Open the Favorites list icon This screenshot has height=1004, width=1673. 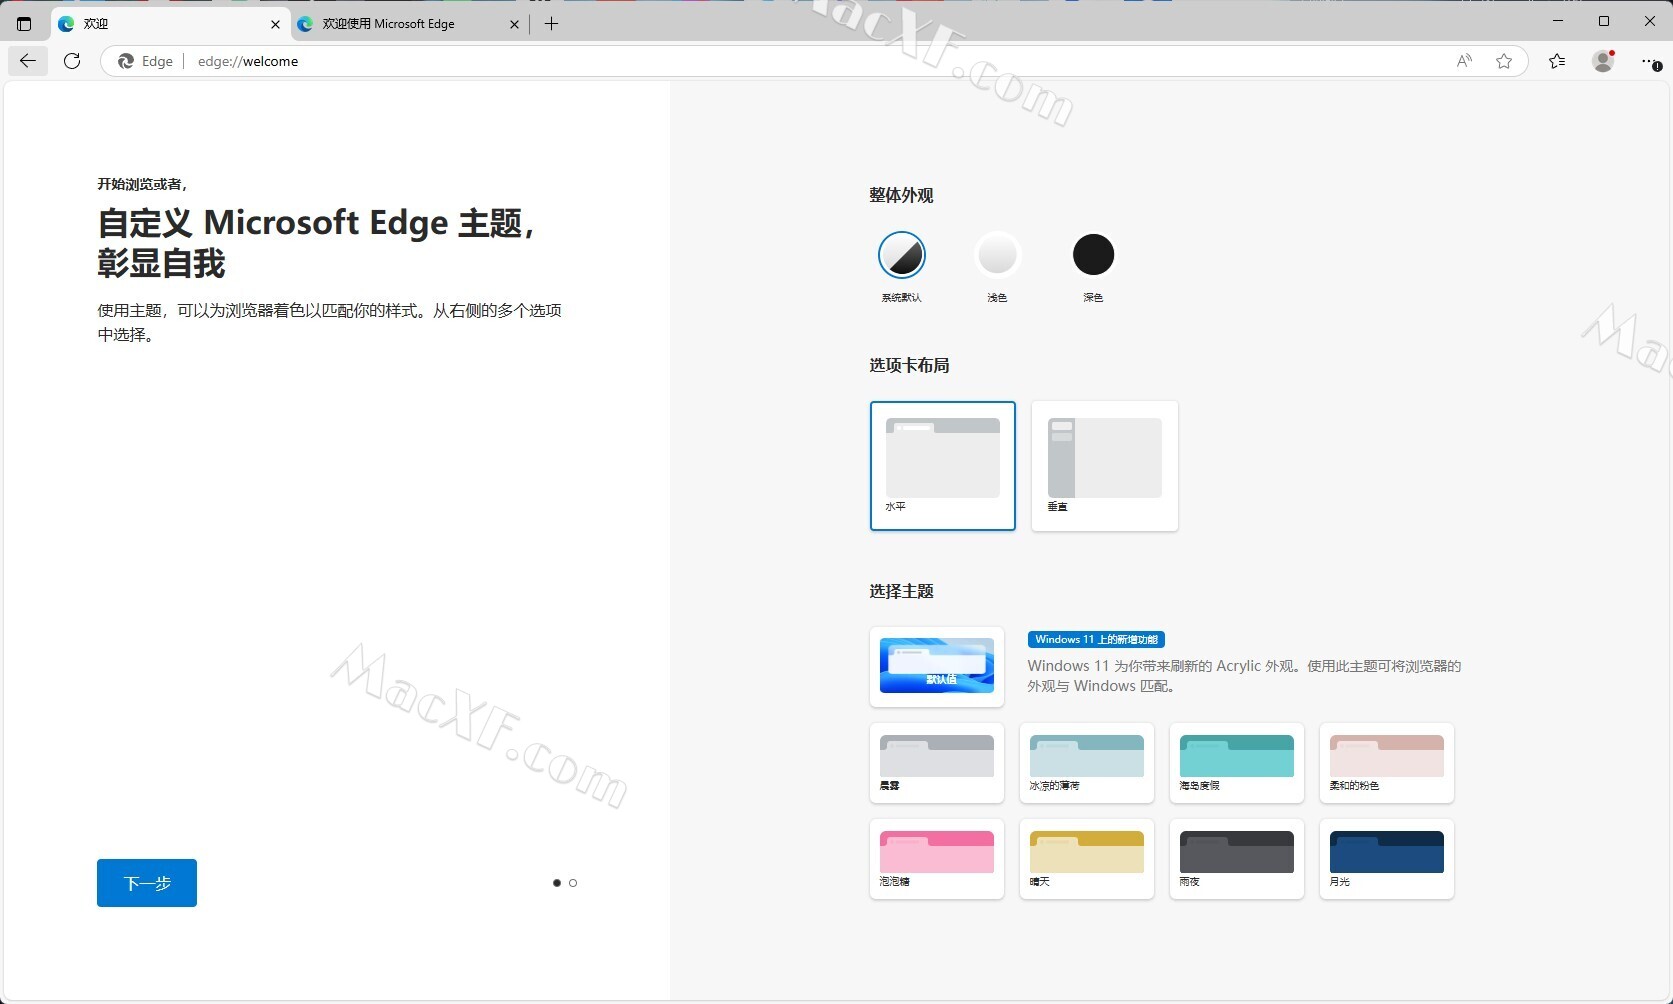[1557, 61]
